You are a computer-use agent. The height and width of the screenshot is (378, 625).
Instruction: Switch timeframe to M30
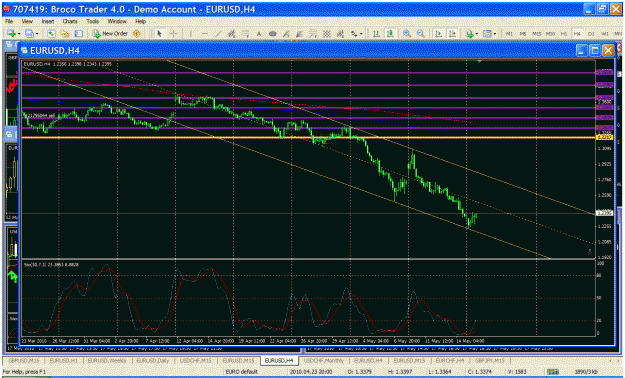[x=550, y=34]
